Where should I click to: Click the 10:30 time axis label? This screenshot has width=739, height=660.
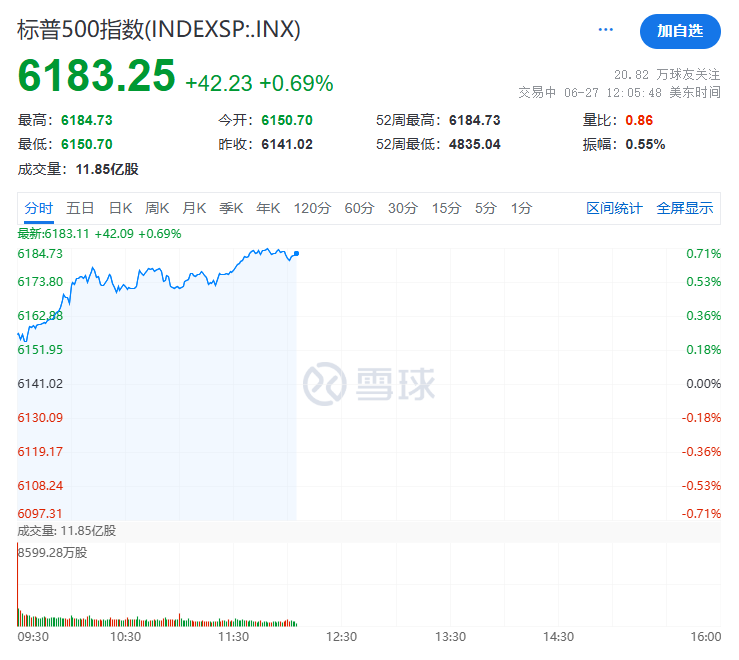[125, 637]
